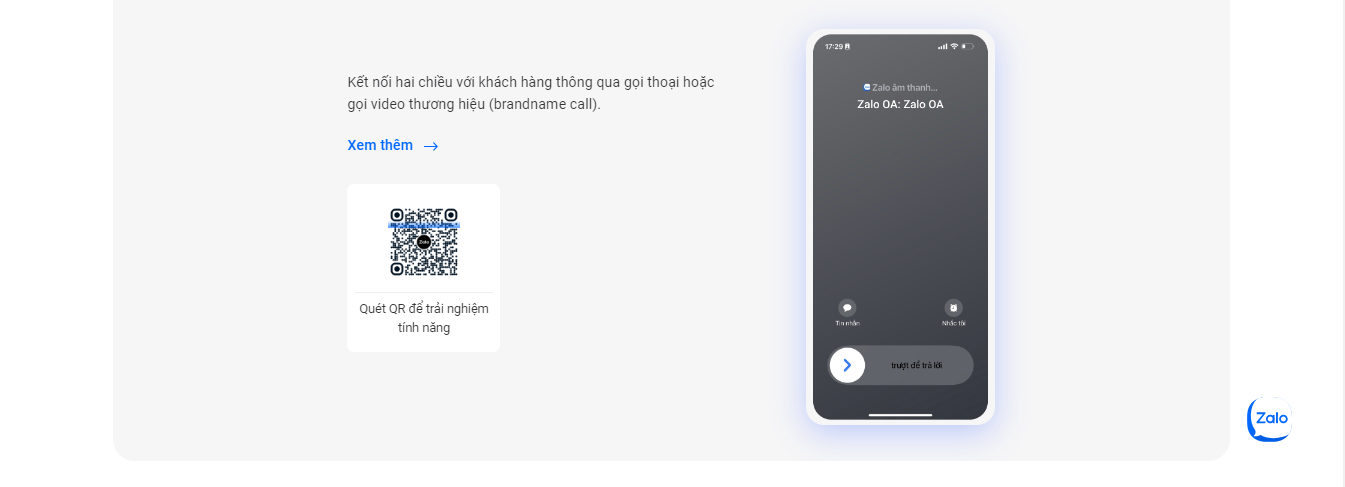Click the 'trượt để trả lời' slider track
Image resolution: width=1345 pixels, height=487 pixels.
(900, 365)
